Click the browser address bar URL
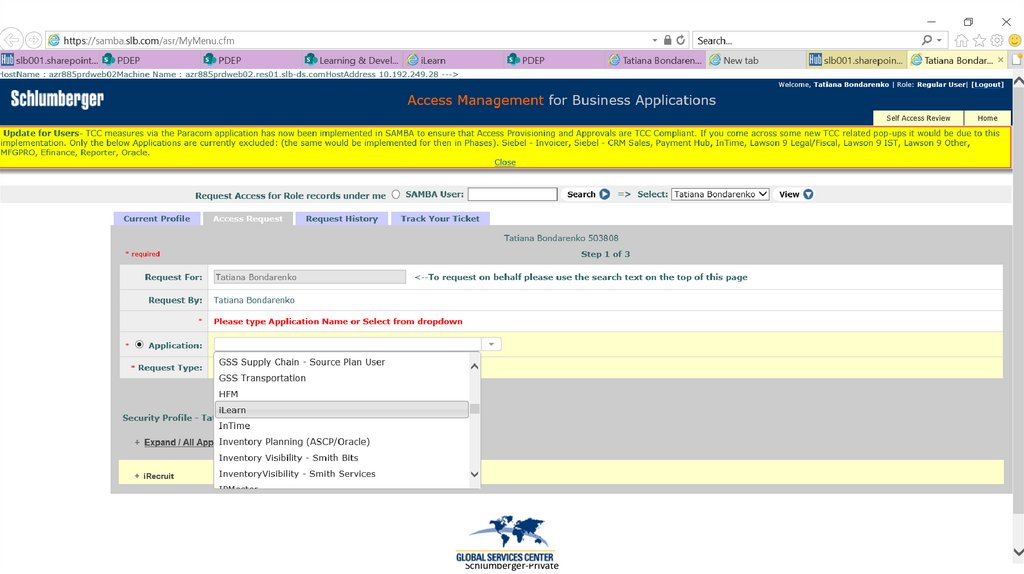Image resolution: width=1024 pixels, height=574 pixels. pos(149,40)
